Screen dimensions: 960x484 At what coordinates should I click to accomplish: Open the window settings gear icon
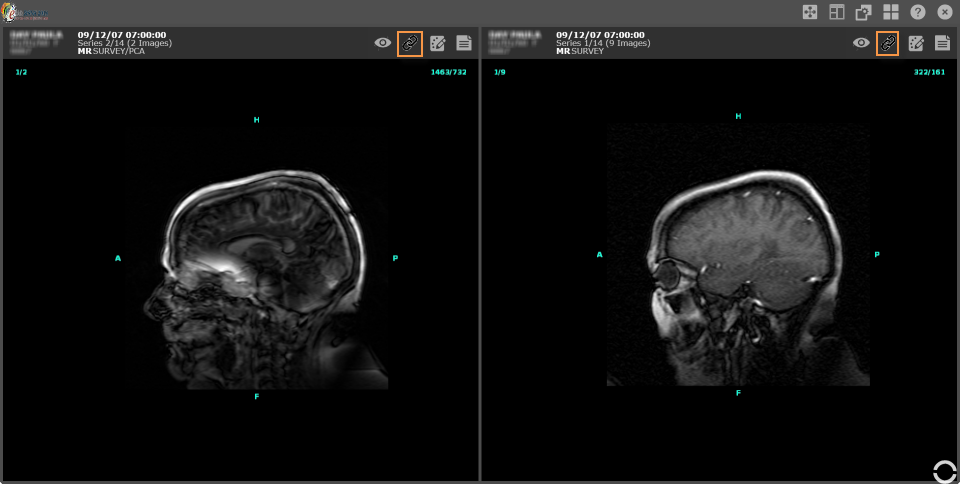tap(864, 12)
